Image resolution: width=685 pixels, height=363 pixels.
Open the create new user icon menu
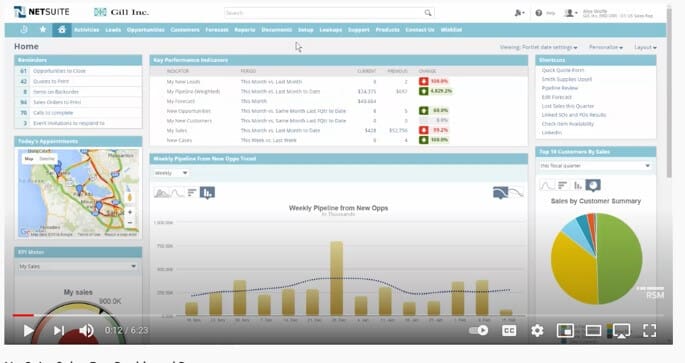[519, 13]
